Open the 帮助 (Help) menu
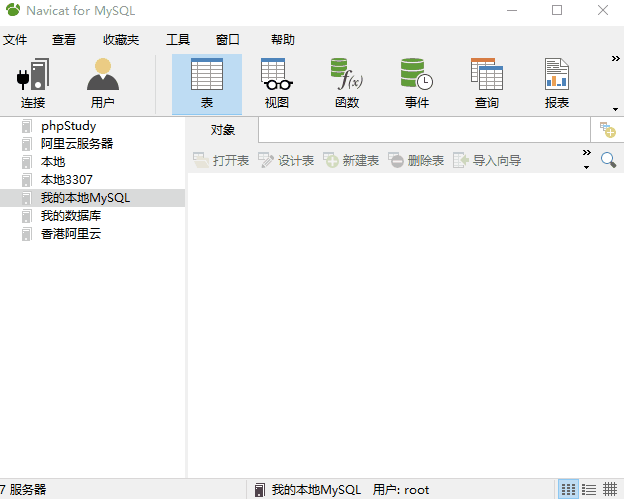624x499 pixels. pos(283,39)
